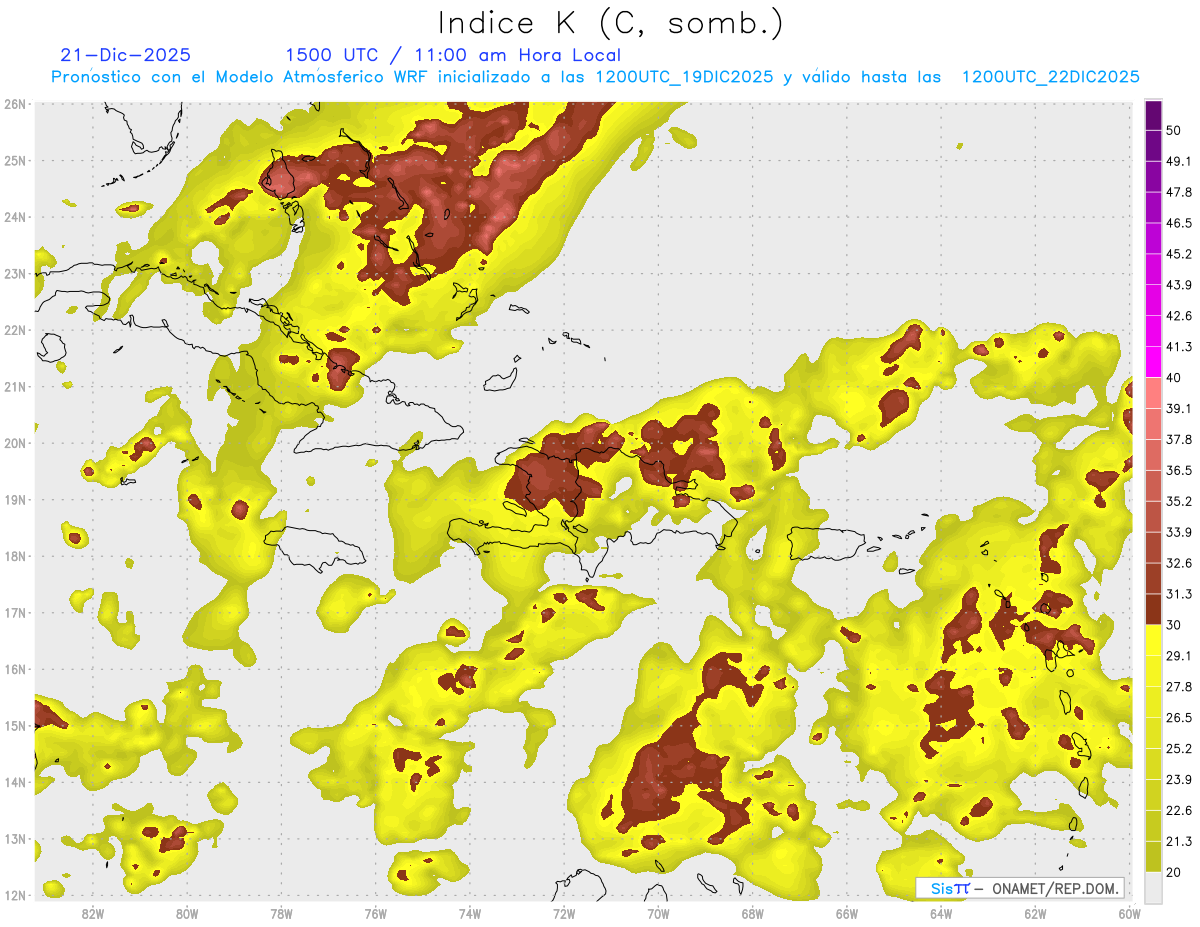Click the legend value '26.5'
1200x927 pixels.
(1179, 718)
